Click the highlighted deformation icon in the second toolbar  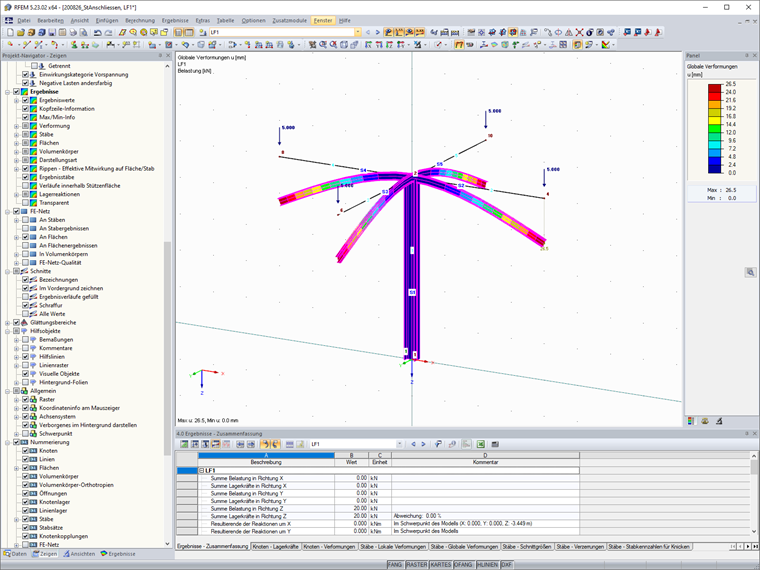459,45
